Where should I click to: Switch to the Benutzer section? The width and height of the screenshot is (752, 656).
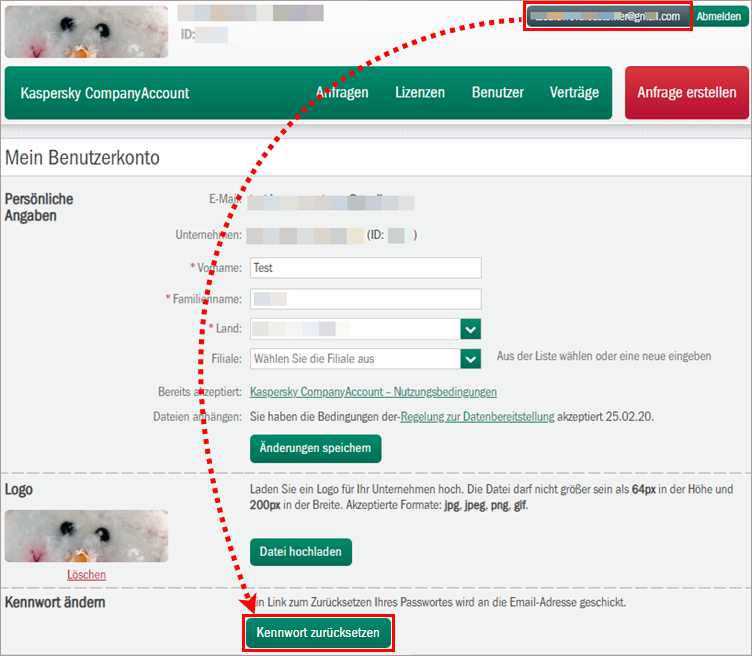(x=498, y=93)
